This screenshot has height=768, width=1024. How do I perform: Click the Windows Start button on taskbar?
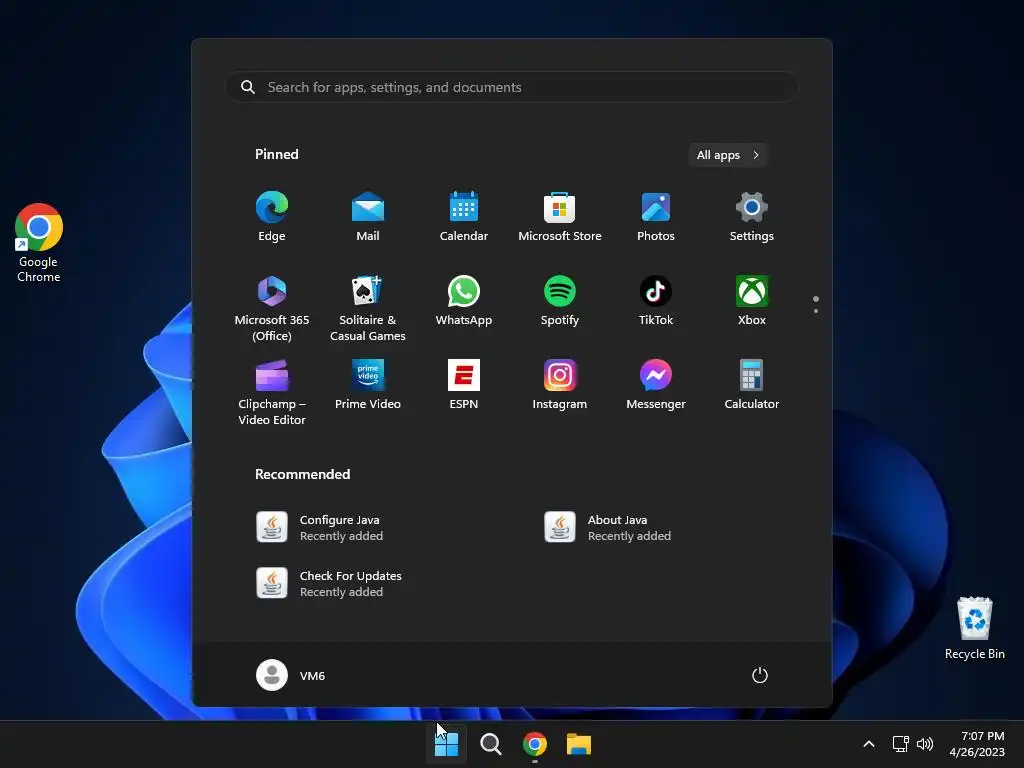coord(446,744)
